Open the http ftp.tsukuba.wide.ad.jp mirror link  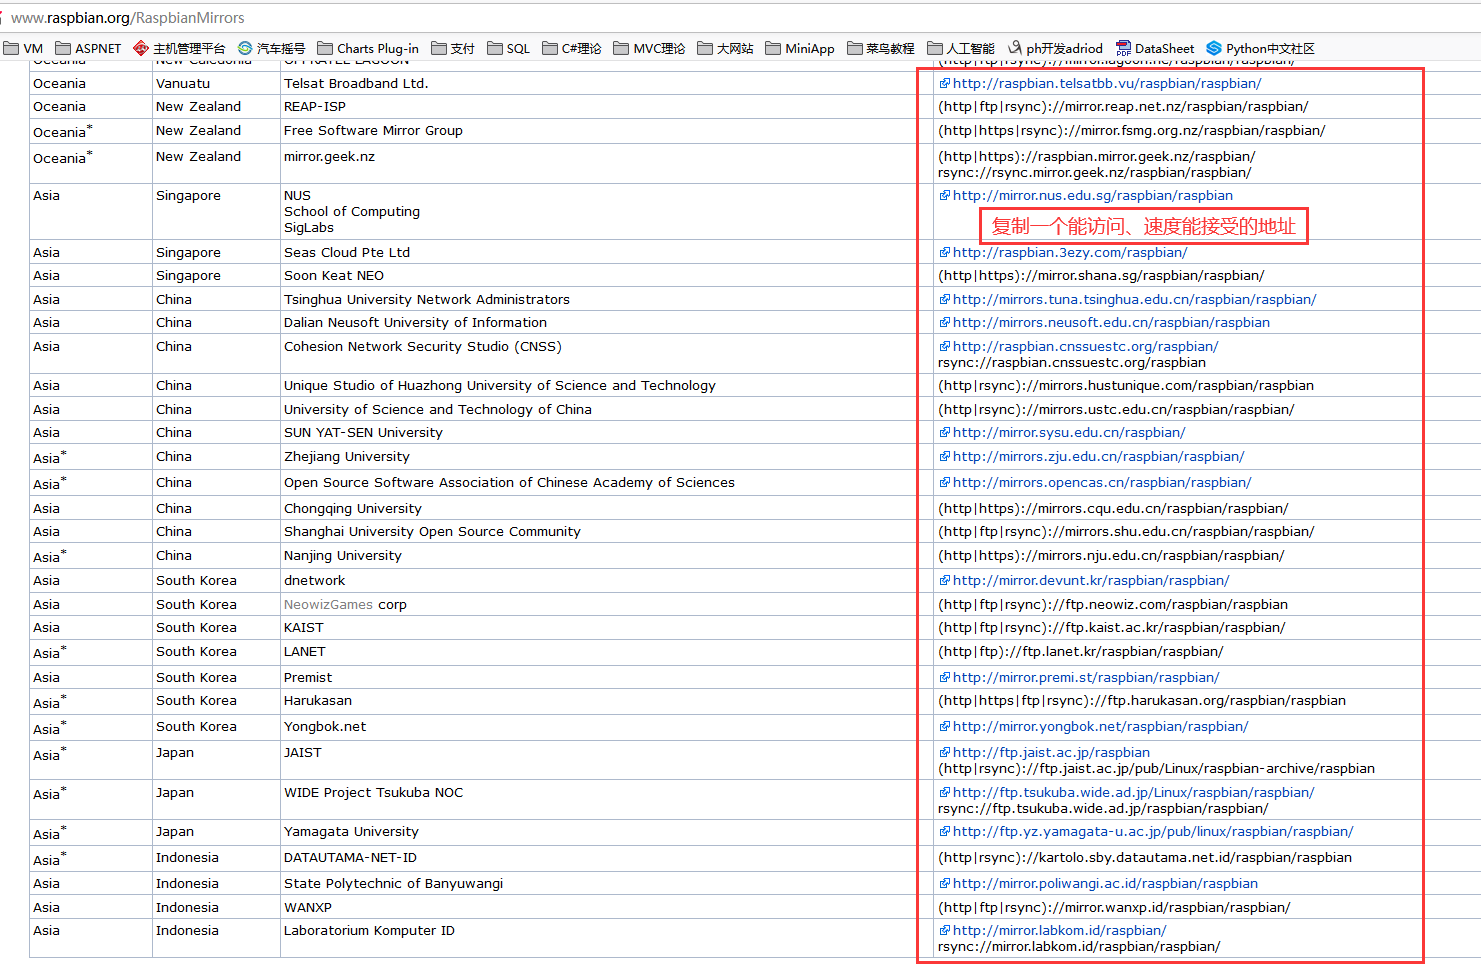point(1134,793)
